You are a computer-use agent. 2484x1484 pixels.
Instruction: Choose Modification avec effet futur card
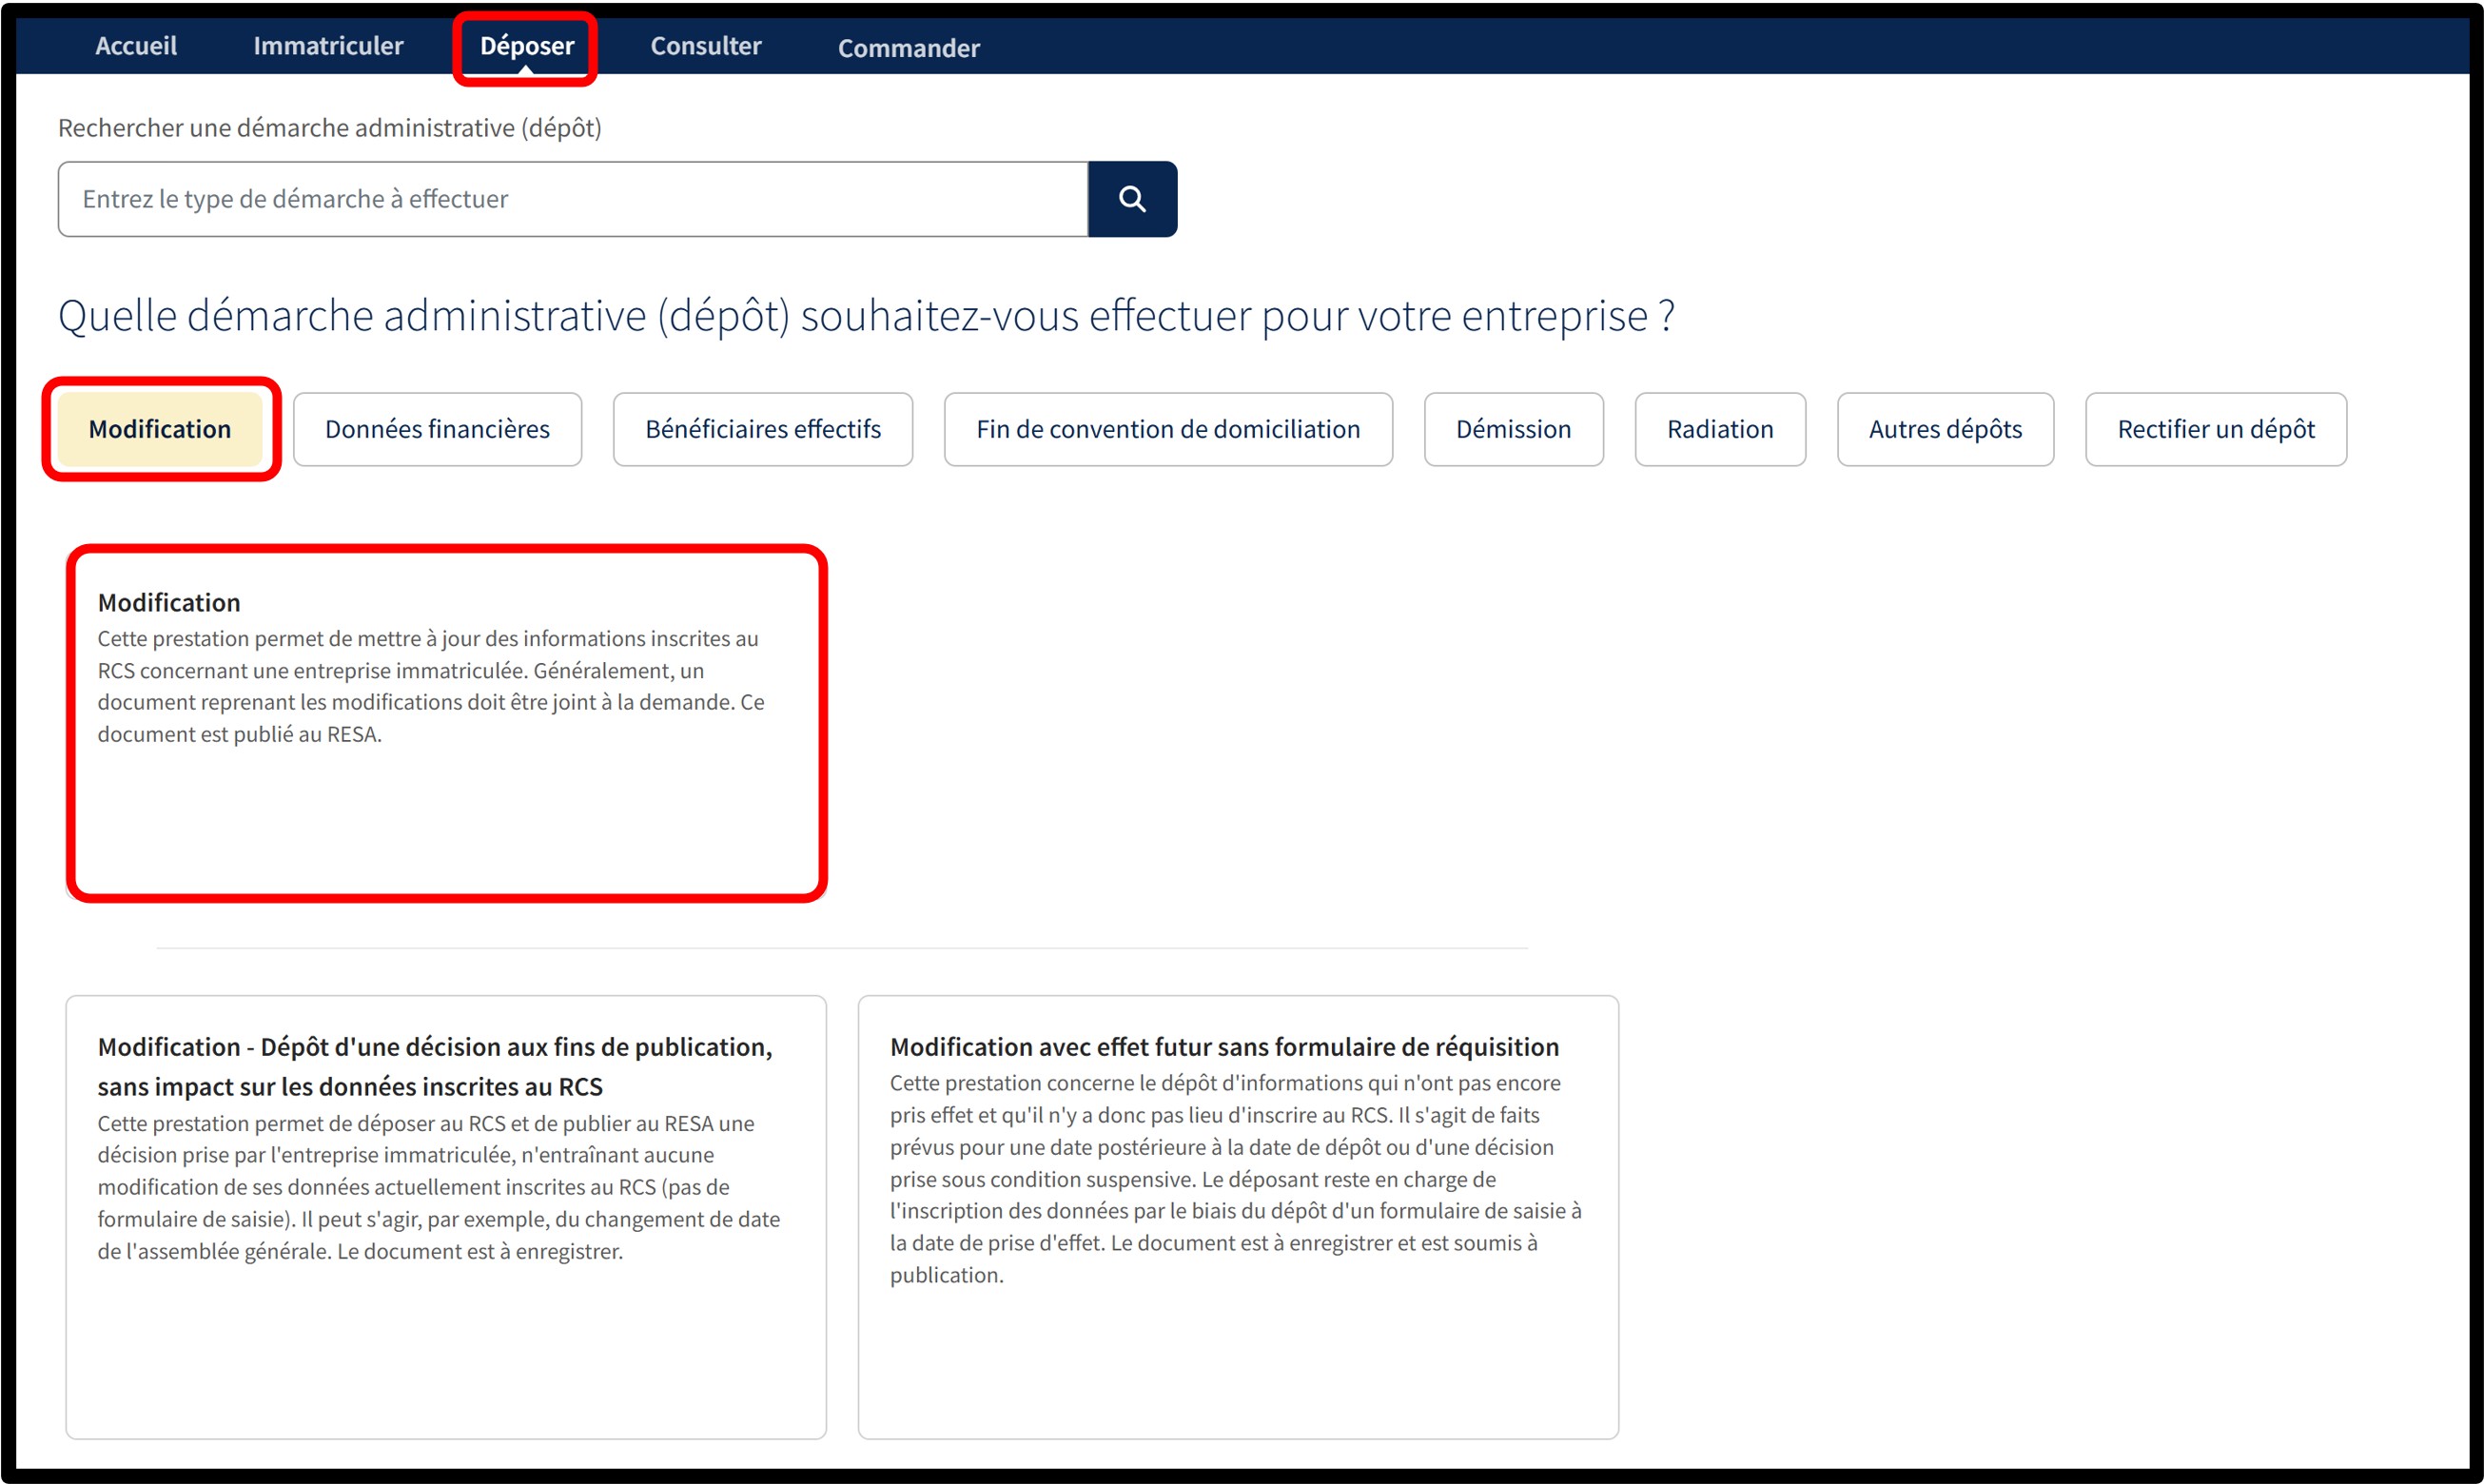1237,1215
